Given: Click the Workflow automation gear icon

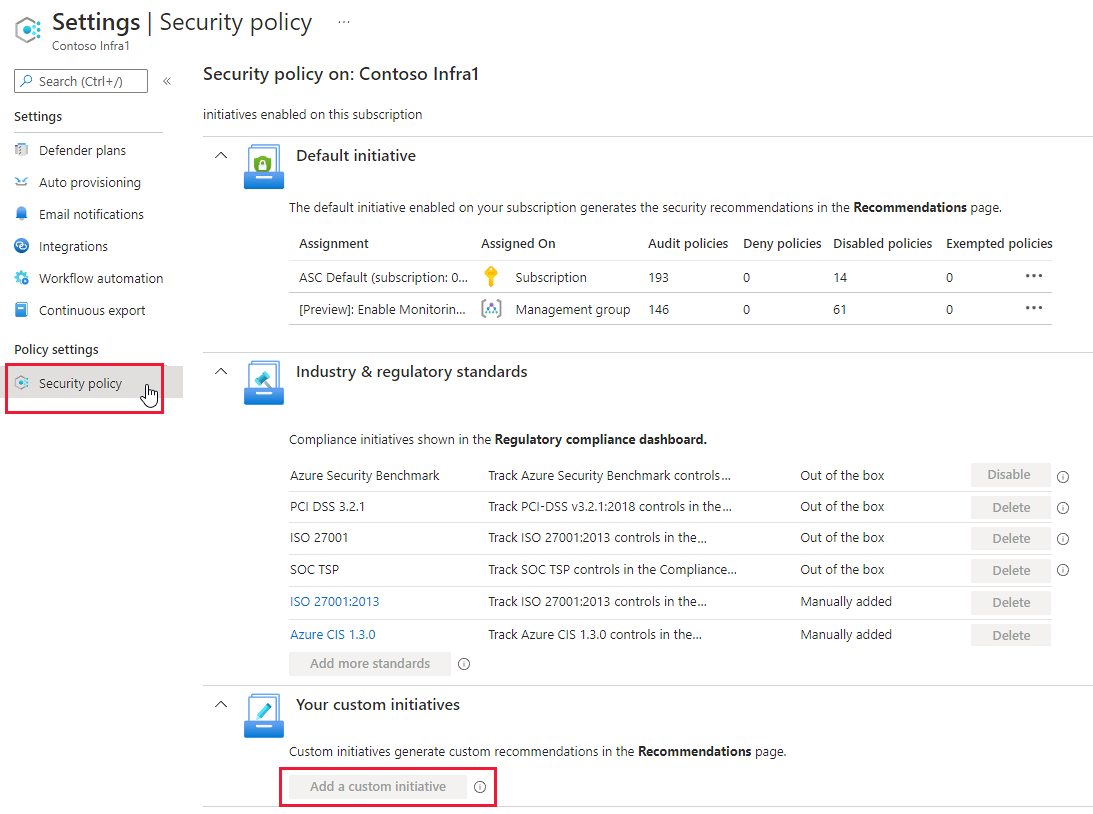Looking at the screenshot, I should click(21, 278).
